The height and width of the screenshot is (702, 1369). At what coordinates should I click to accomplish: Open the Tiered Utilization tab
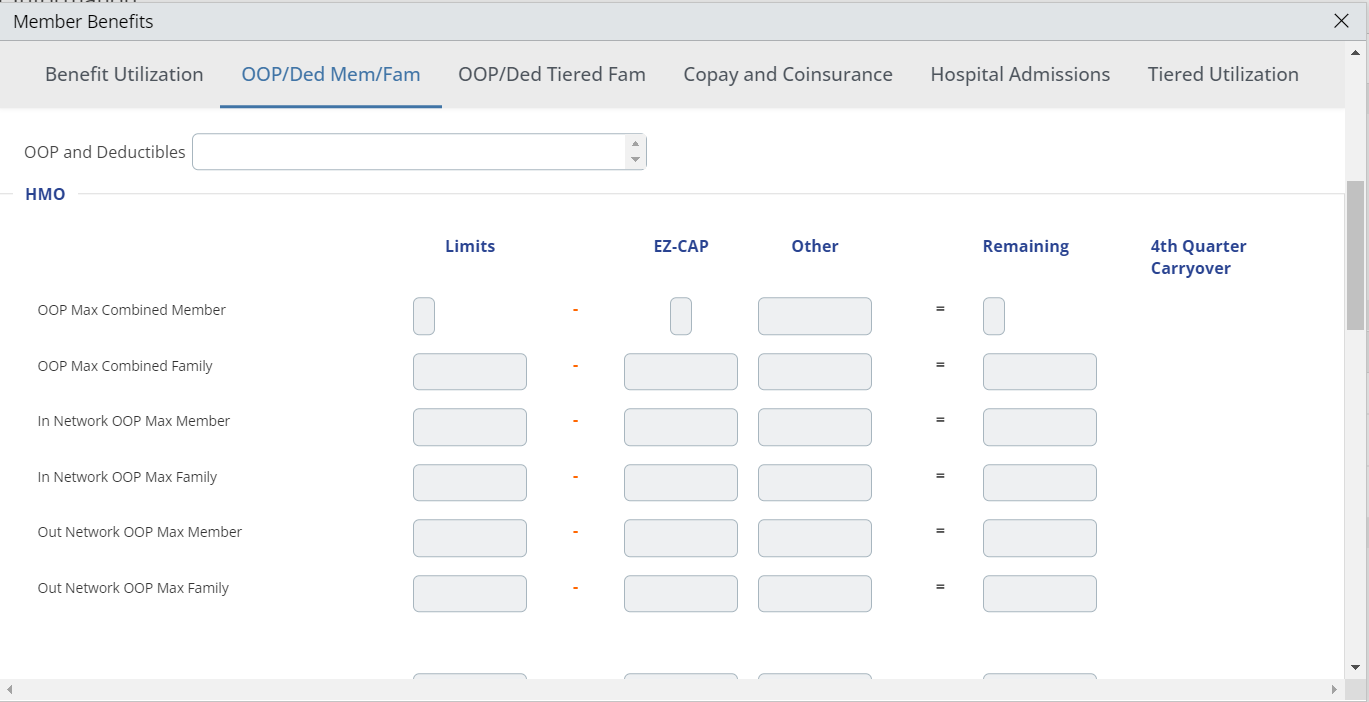coord(1223,75)
